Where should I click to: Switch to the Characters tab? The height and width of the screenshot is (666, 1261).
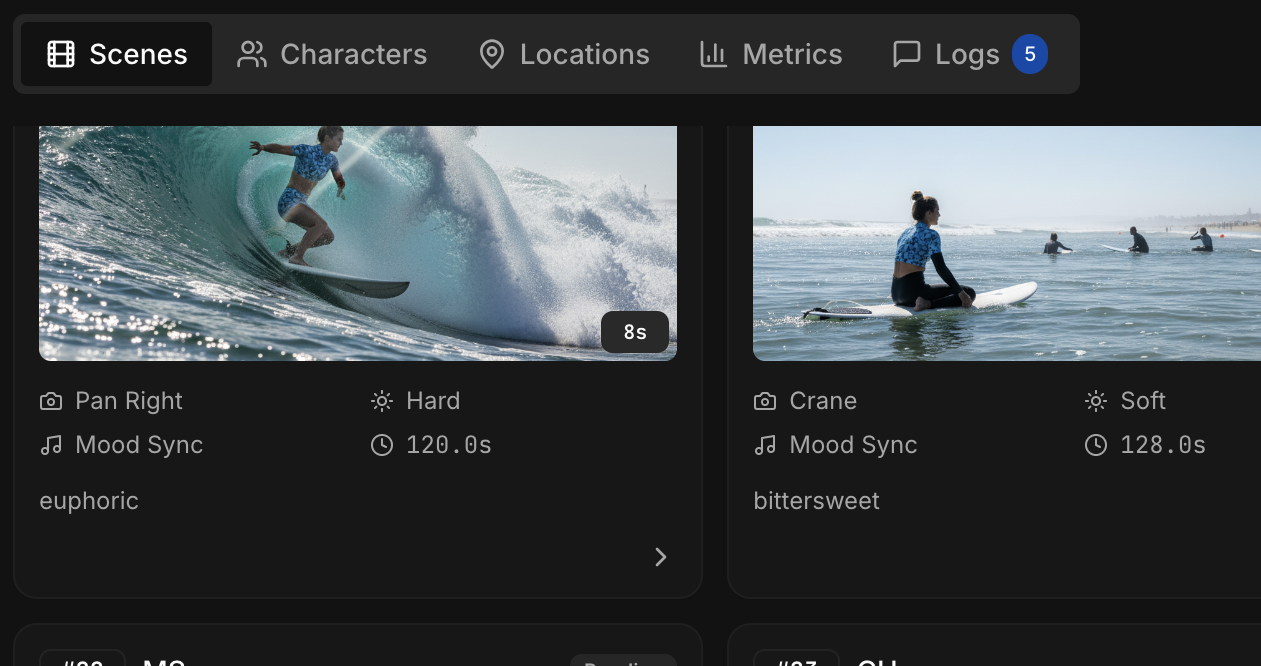click(332, 54)
